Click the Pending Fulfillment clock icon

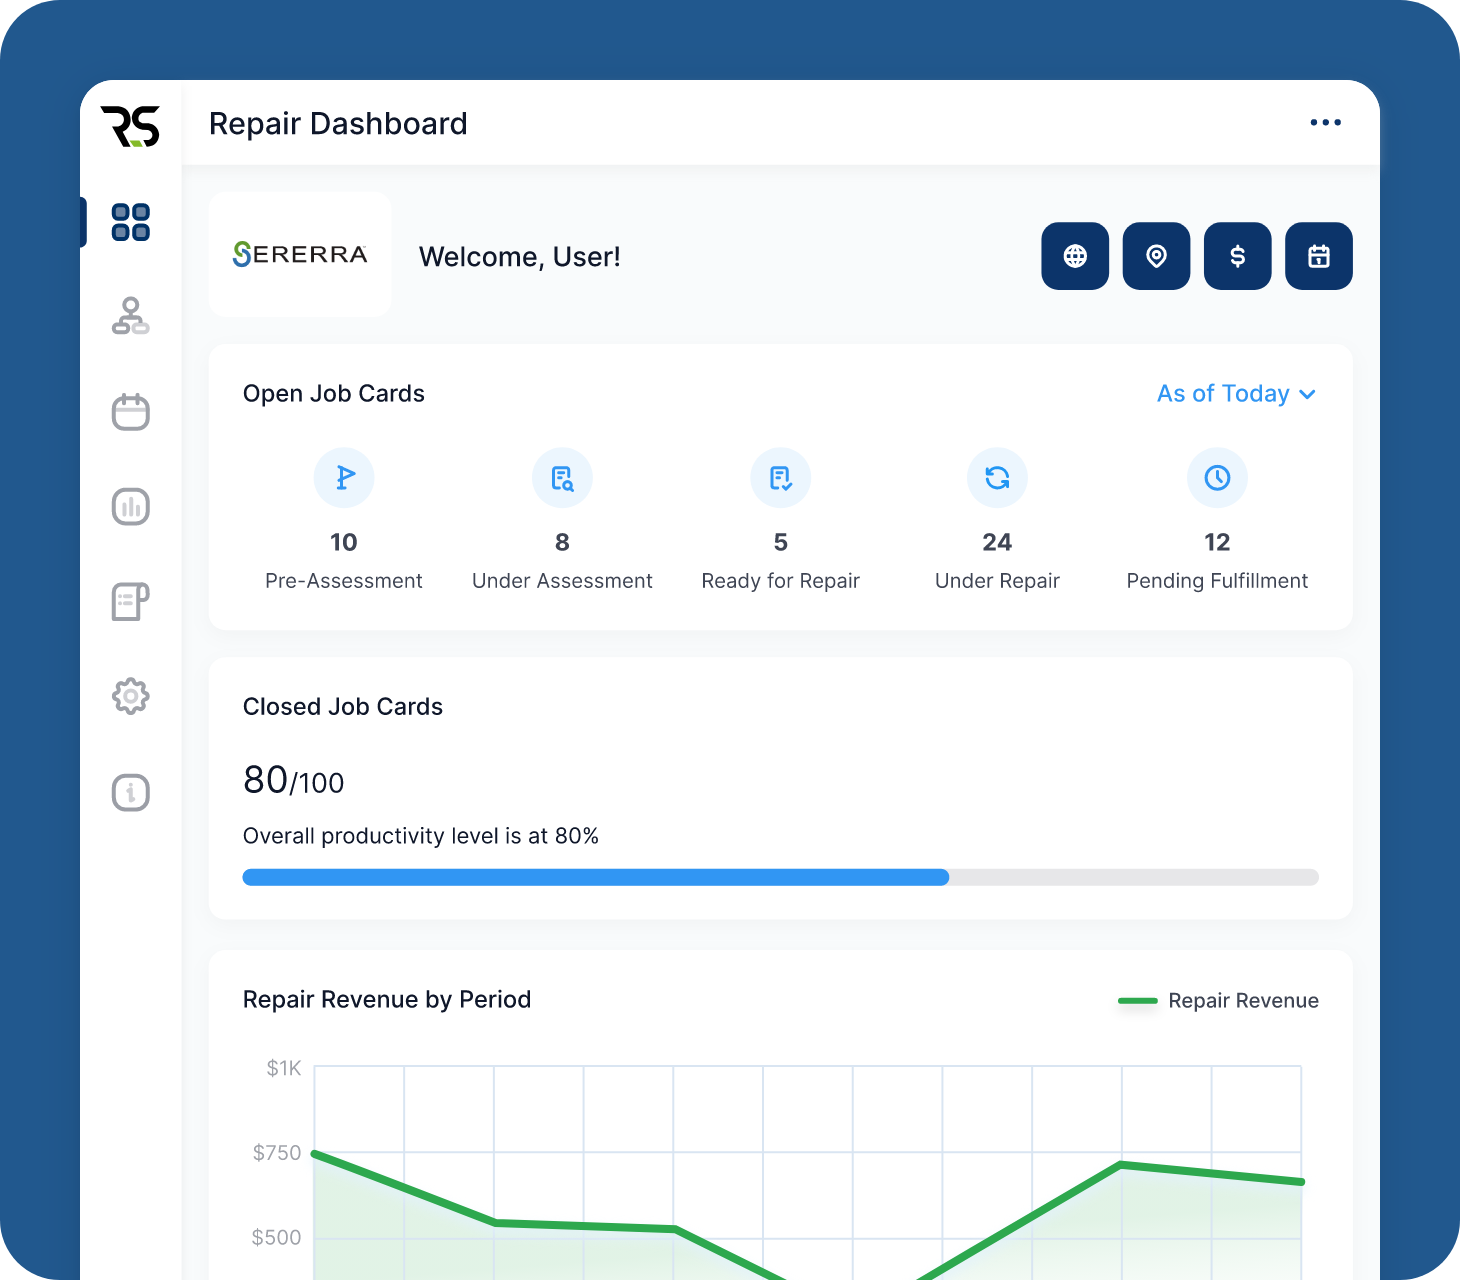[x=1217, y=478]
